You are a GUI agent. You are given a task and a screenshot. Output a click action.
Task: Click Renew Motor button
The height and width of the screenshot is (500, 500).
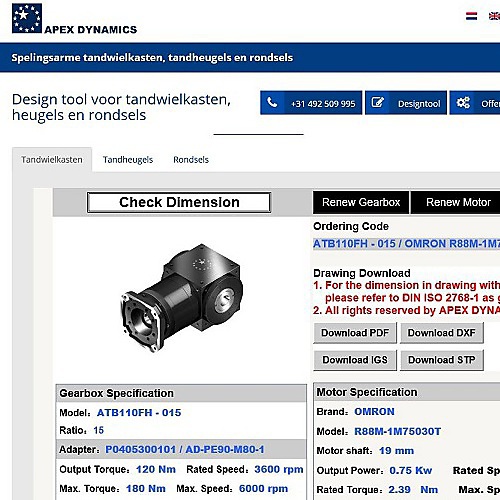[458, 202]
